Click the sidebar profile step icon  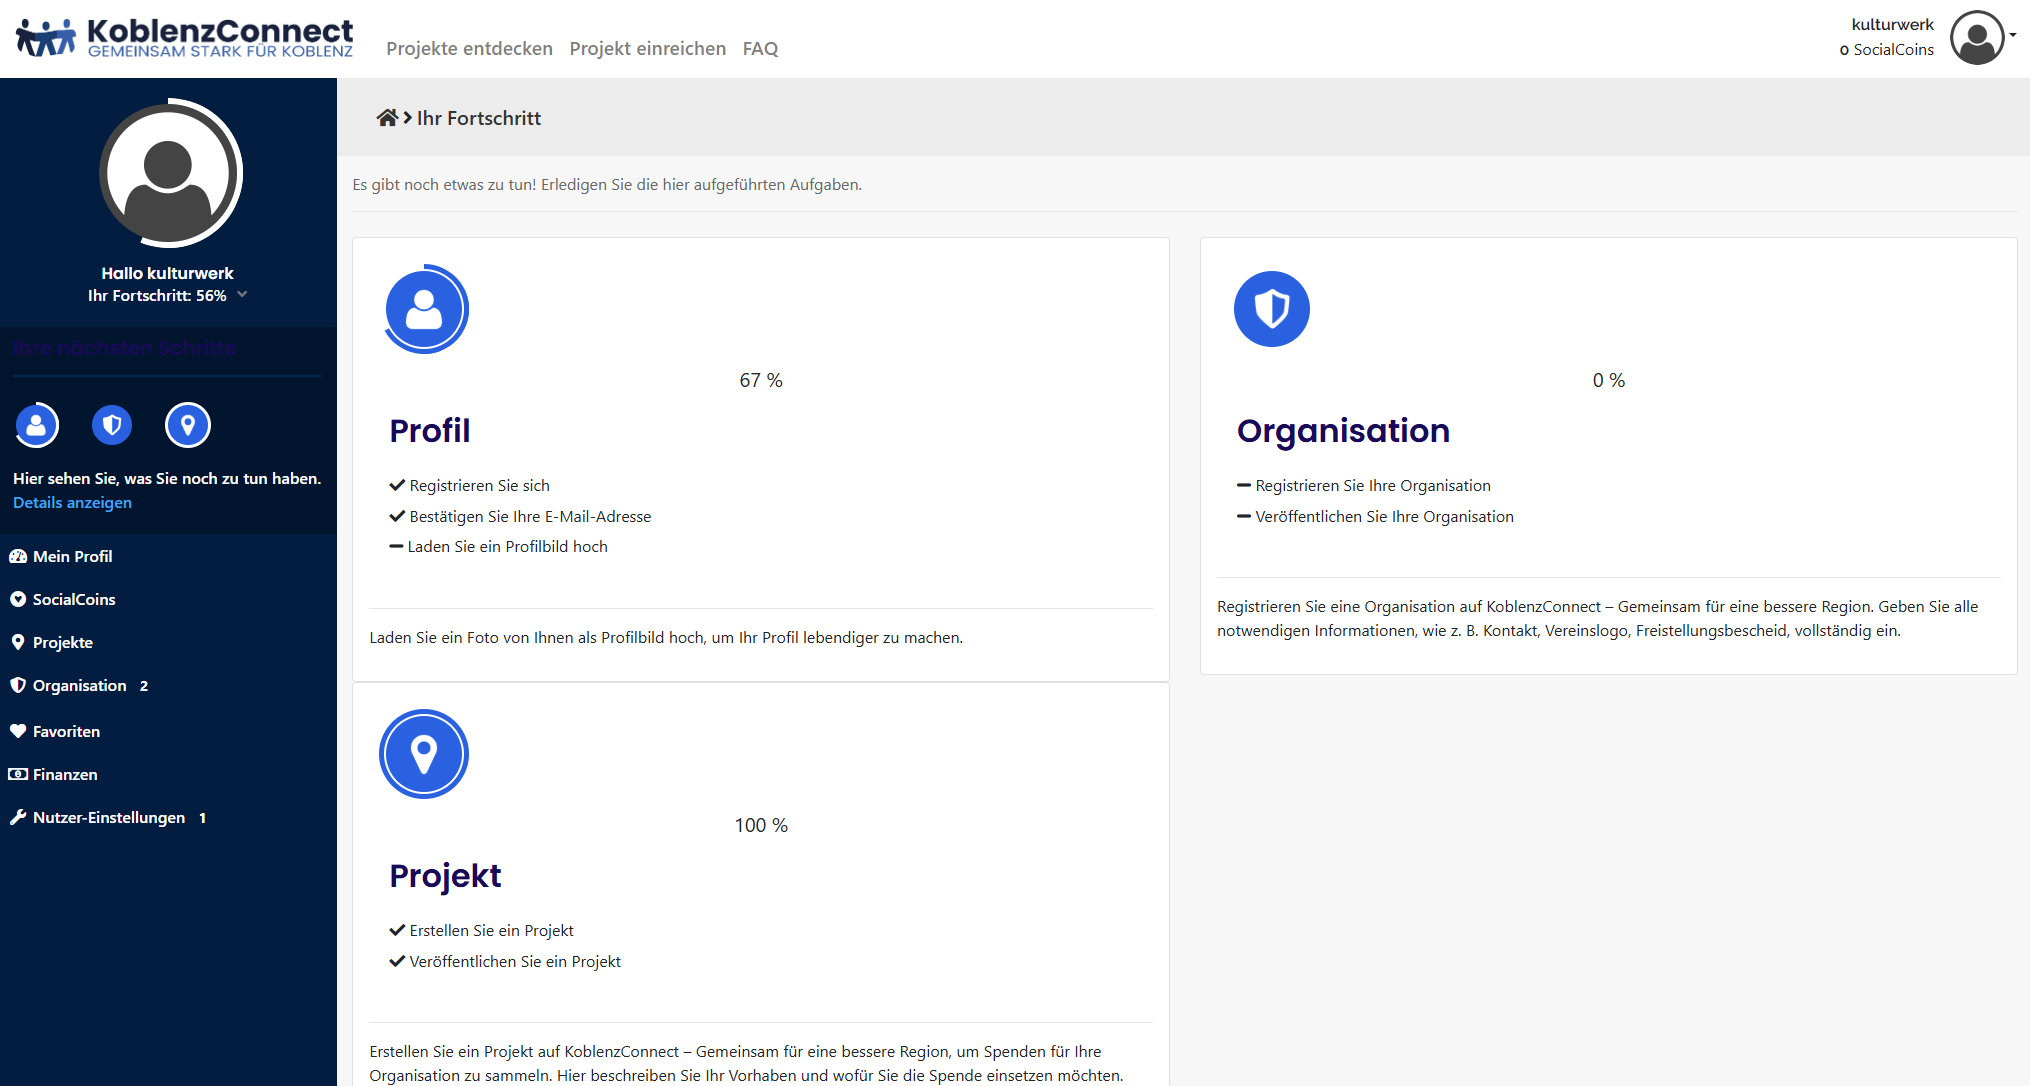pos(37,426)
